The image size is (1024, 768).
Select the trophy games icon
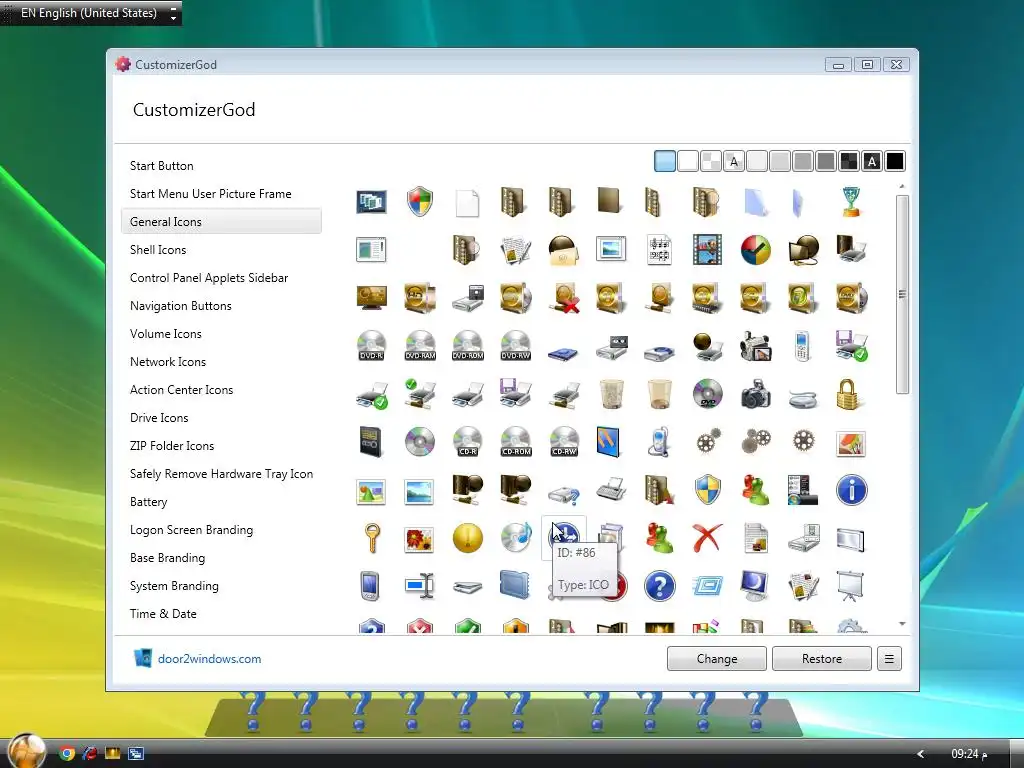(x=852, y=202)
